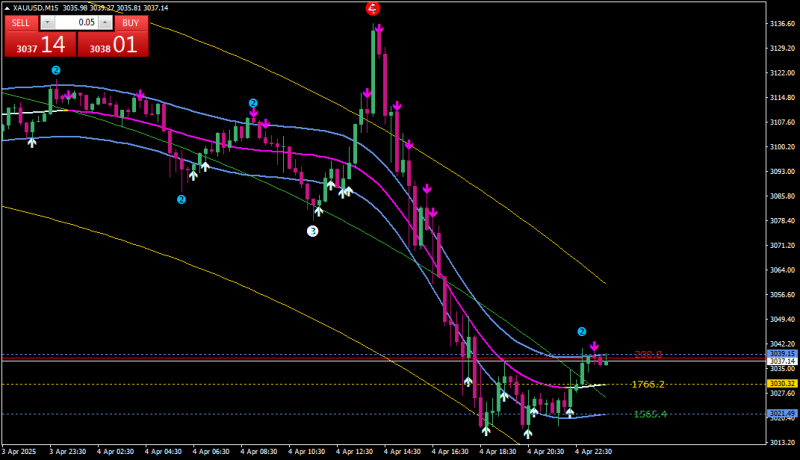The width and height of the screenshot is (800, 460).
Task: Select blue marker 2 above 3 Apr 23:30
Action: (56, 70)
